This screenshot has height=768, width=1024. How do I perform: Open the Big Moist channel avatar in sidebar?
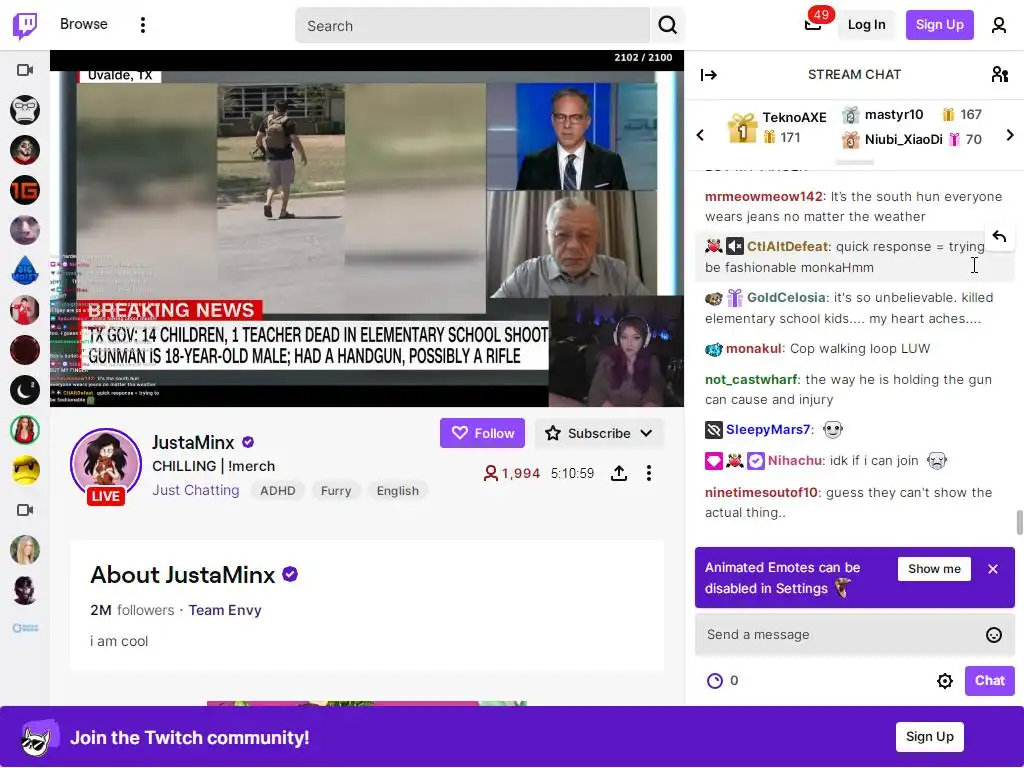(x=25, y=270)
